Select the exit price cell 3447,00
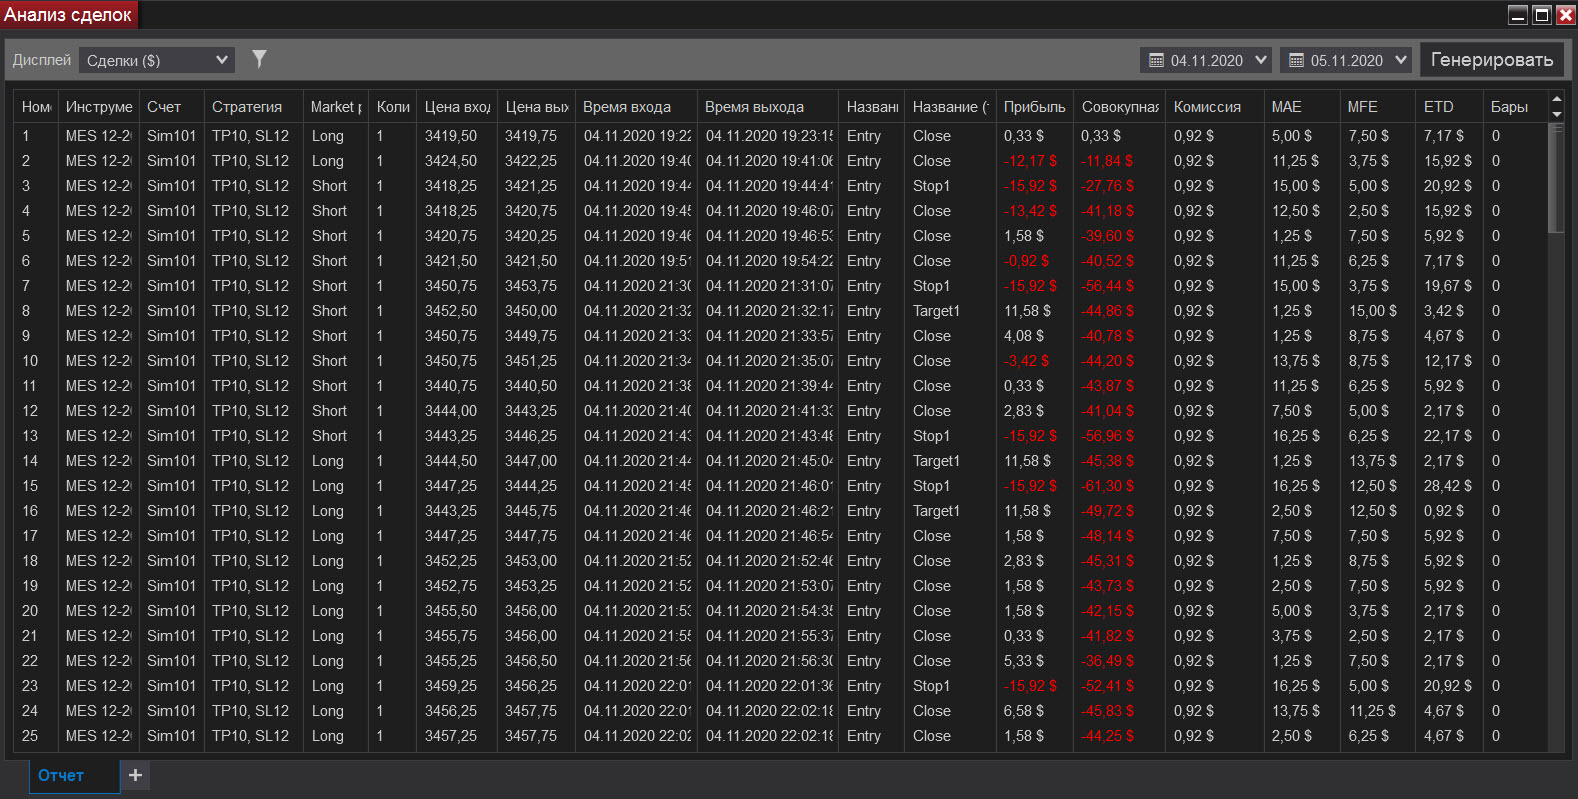This screenshot has height=799, width=1578. (531, 461)
